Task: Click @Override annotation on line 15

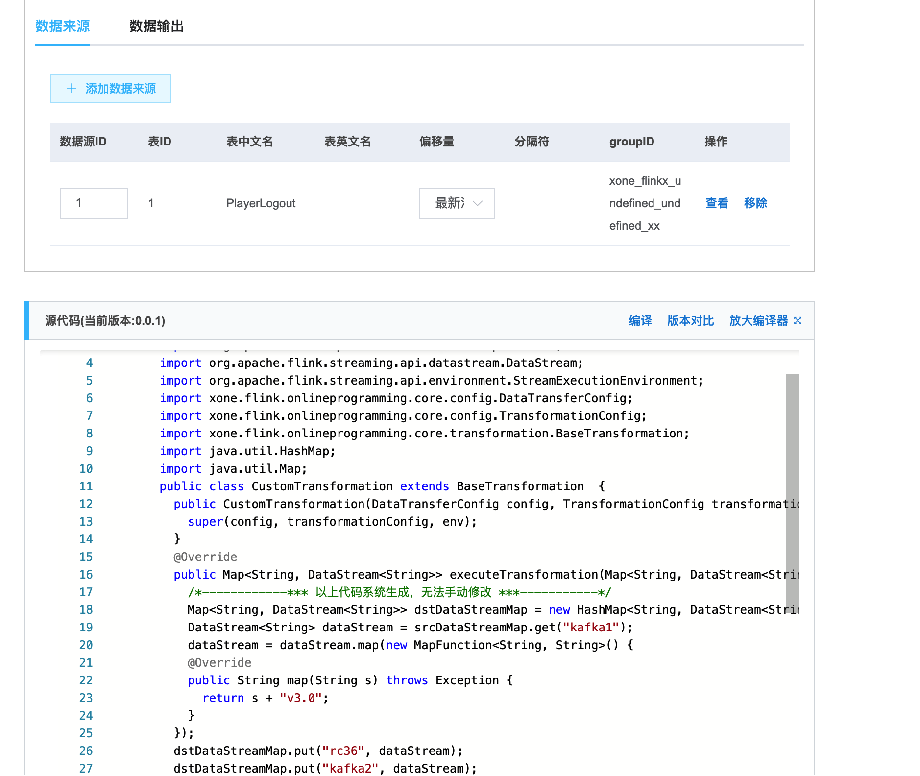Action: (205, 557)
